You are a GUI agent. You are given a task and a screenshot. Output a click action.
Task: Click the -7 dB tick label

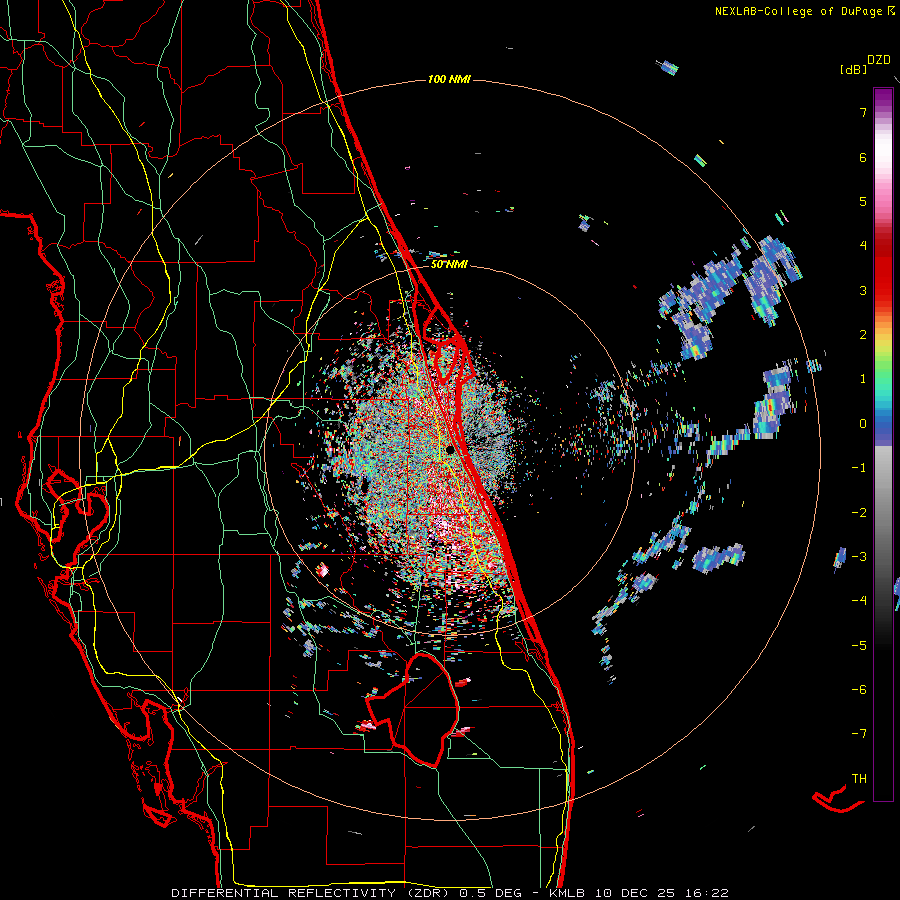click(x=859, y=734)
